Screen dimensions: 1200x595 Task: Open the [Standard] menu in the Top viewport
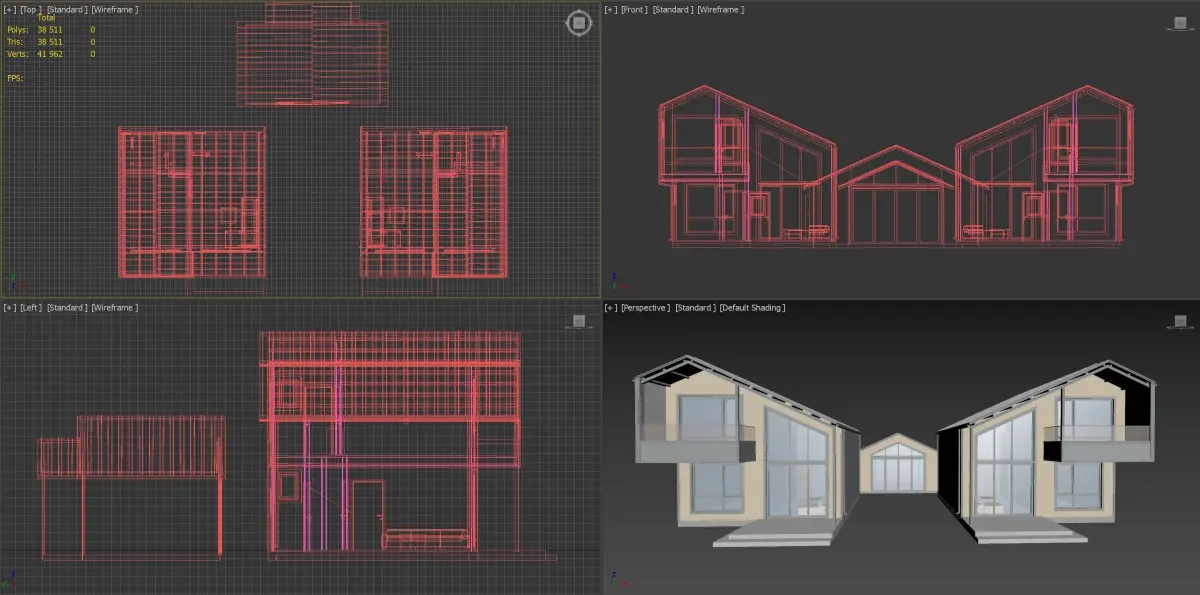click(x=67, y=9)
